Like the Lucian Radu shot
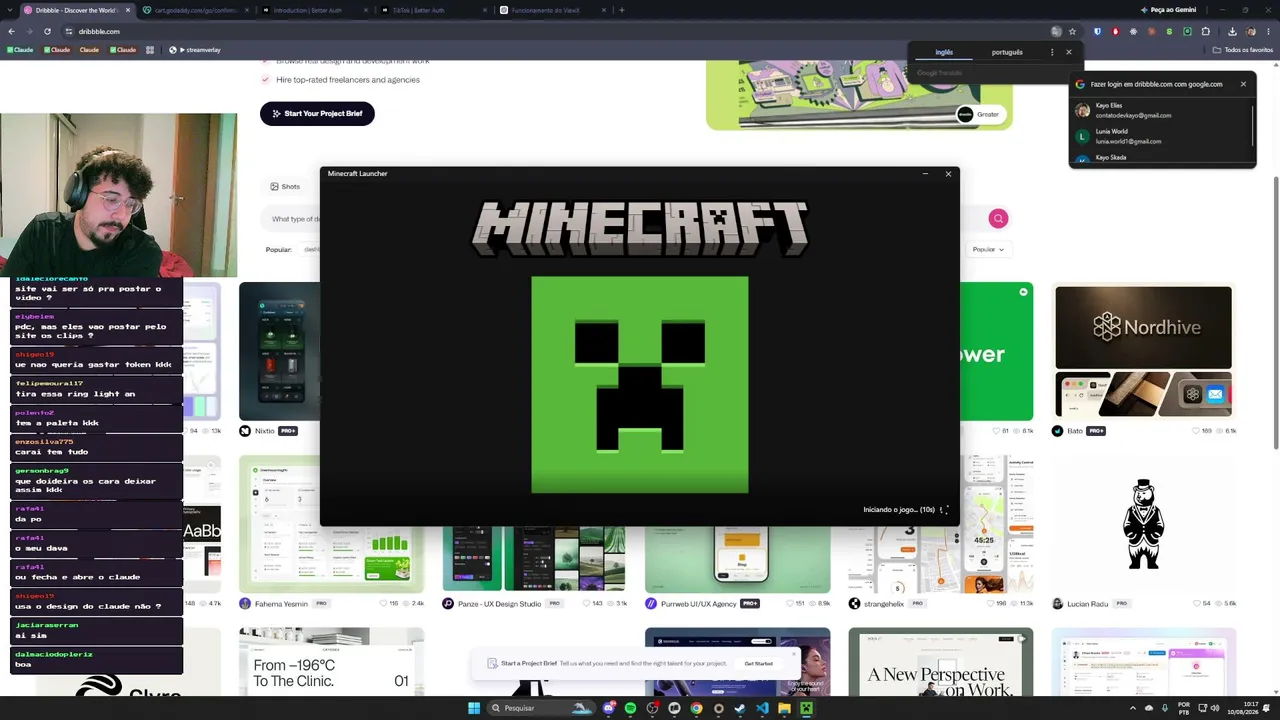 1197,604
